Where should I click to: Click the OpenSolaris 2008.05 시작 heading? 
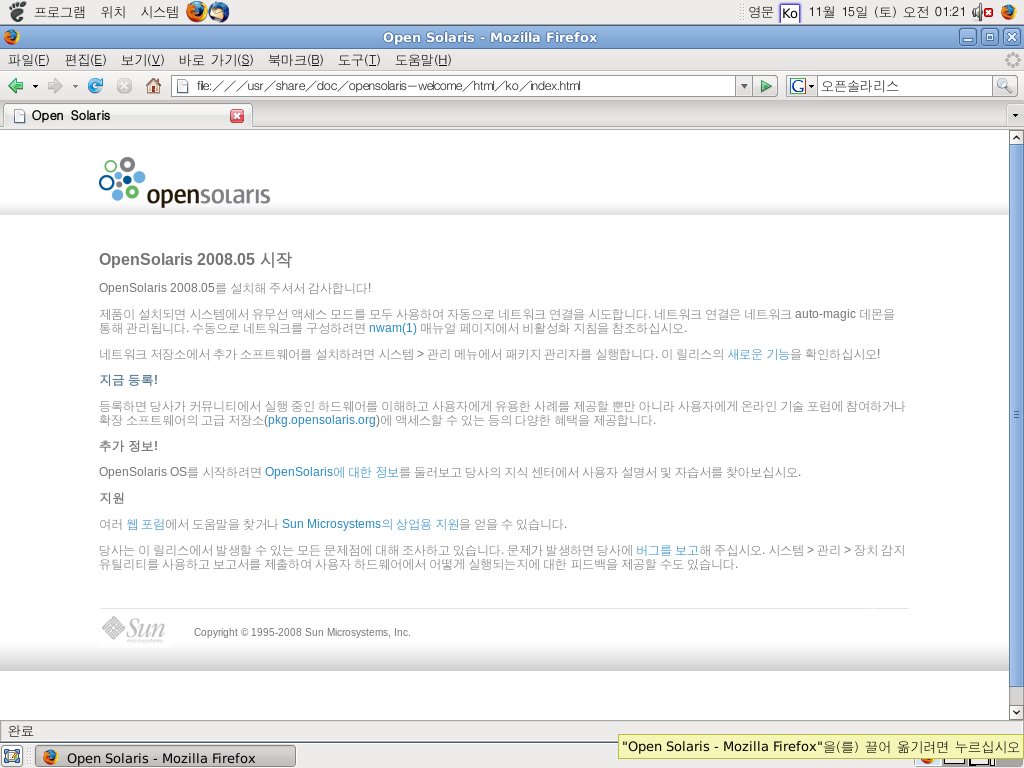click(195, 259)
